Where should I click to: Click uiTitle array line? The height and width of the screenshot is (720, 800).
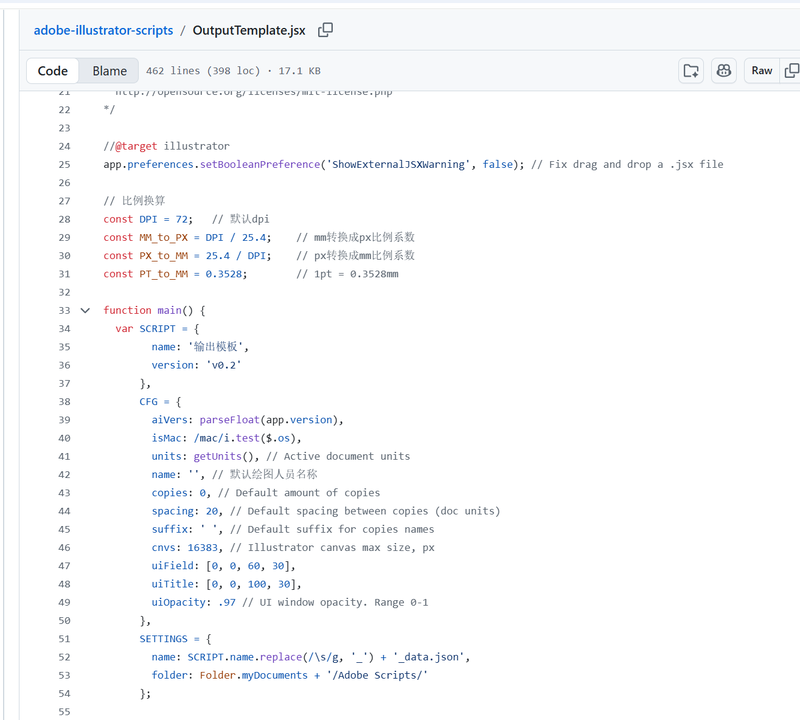pos(227,584)
